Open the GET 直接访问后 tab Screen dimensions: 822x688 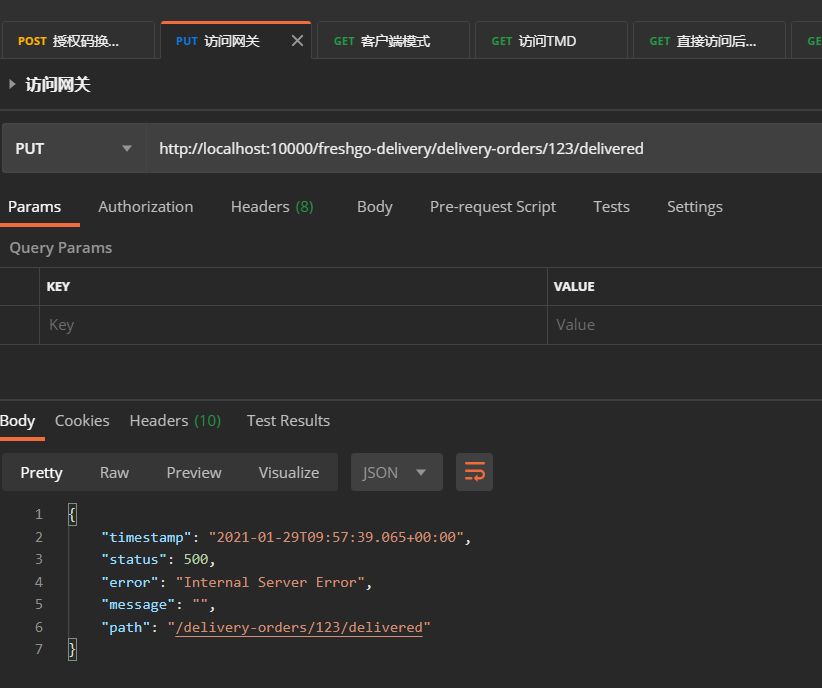(x=709, y=41)
